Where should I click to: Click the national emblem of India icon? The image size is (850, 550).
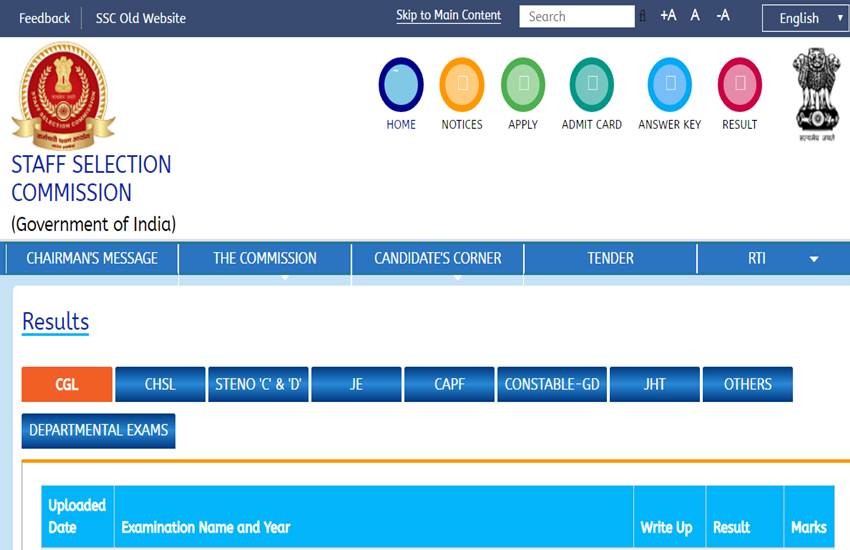click(816, 90)
